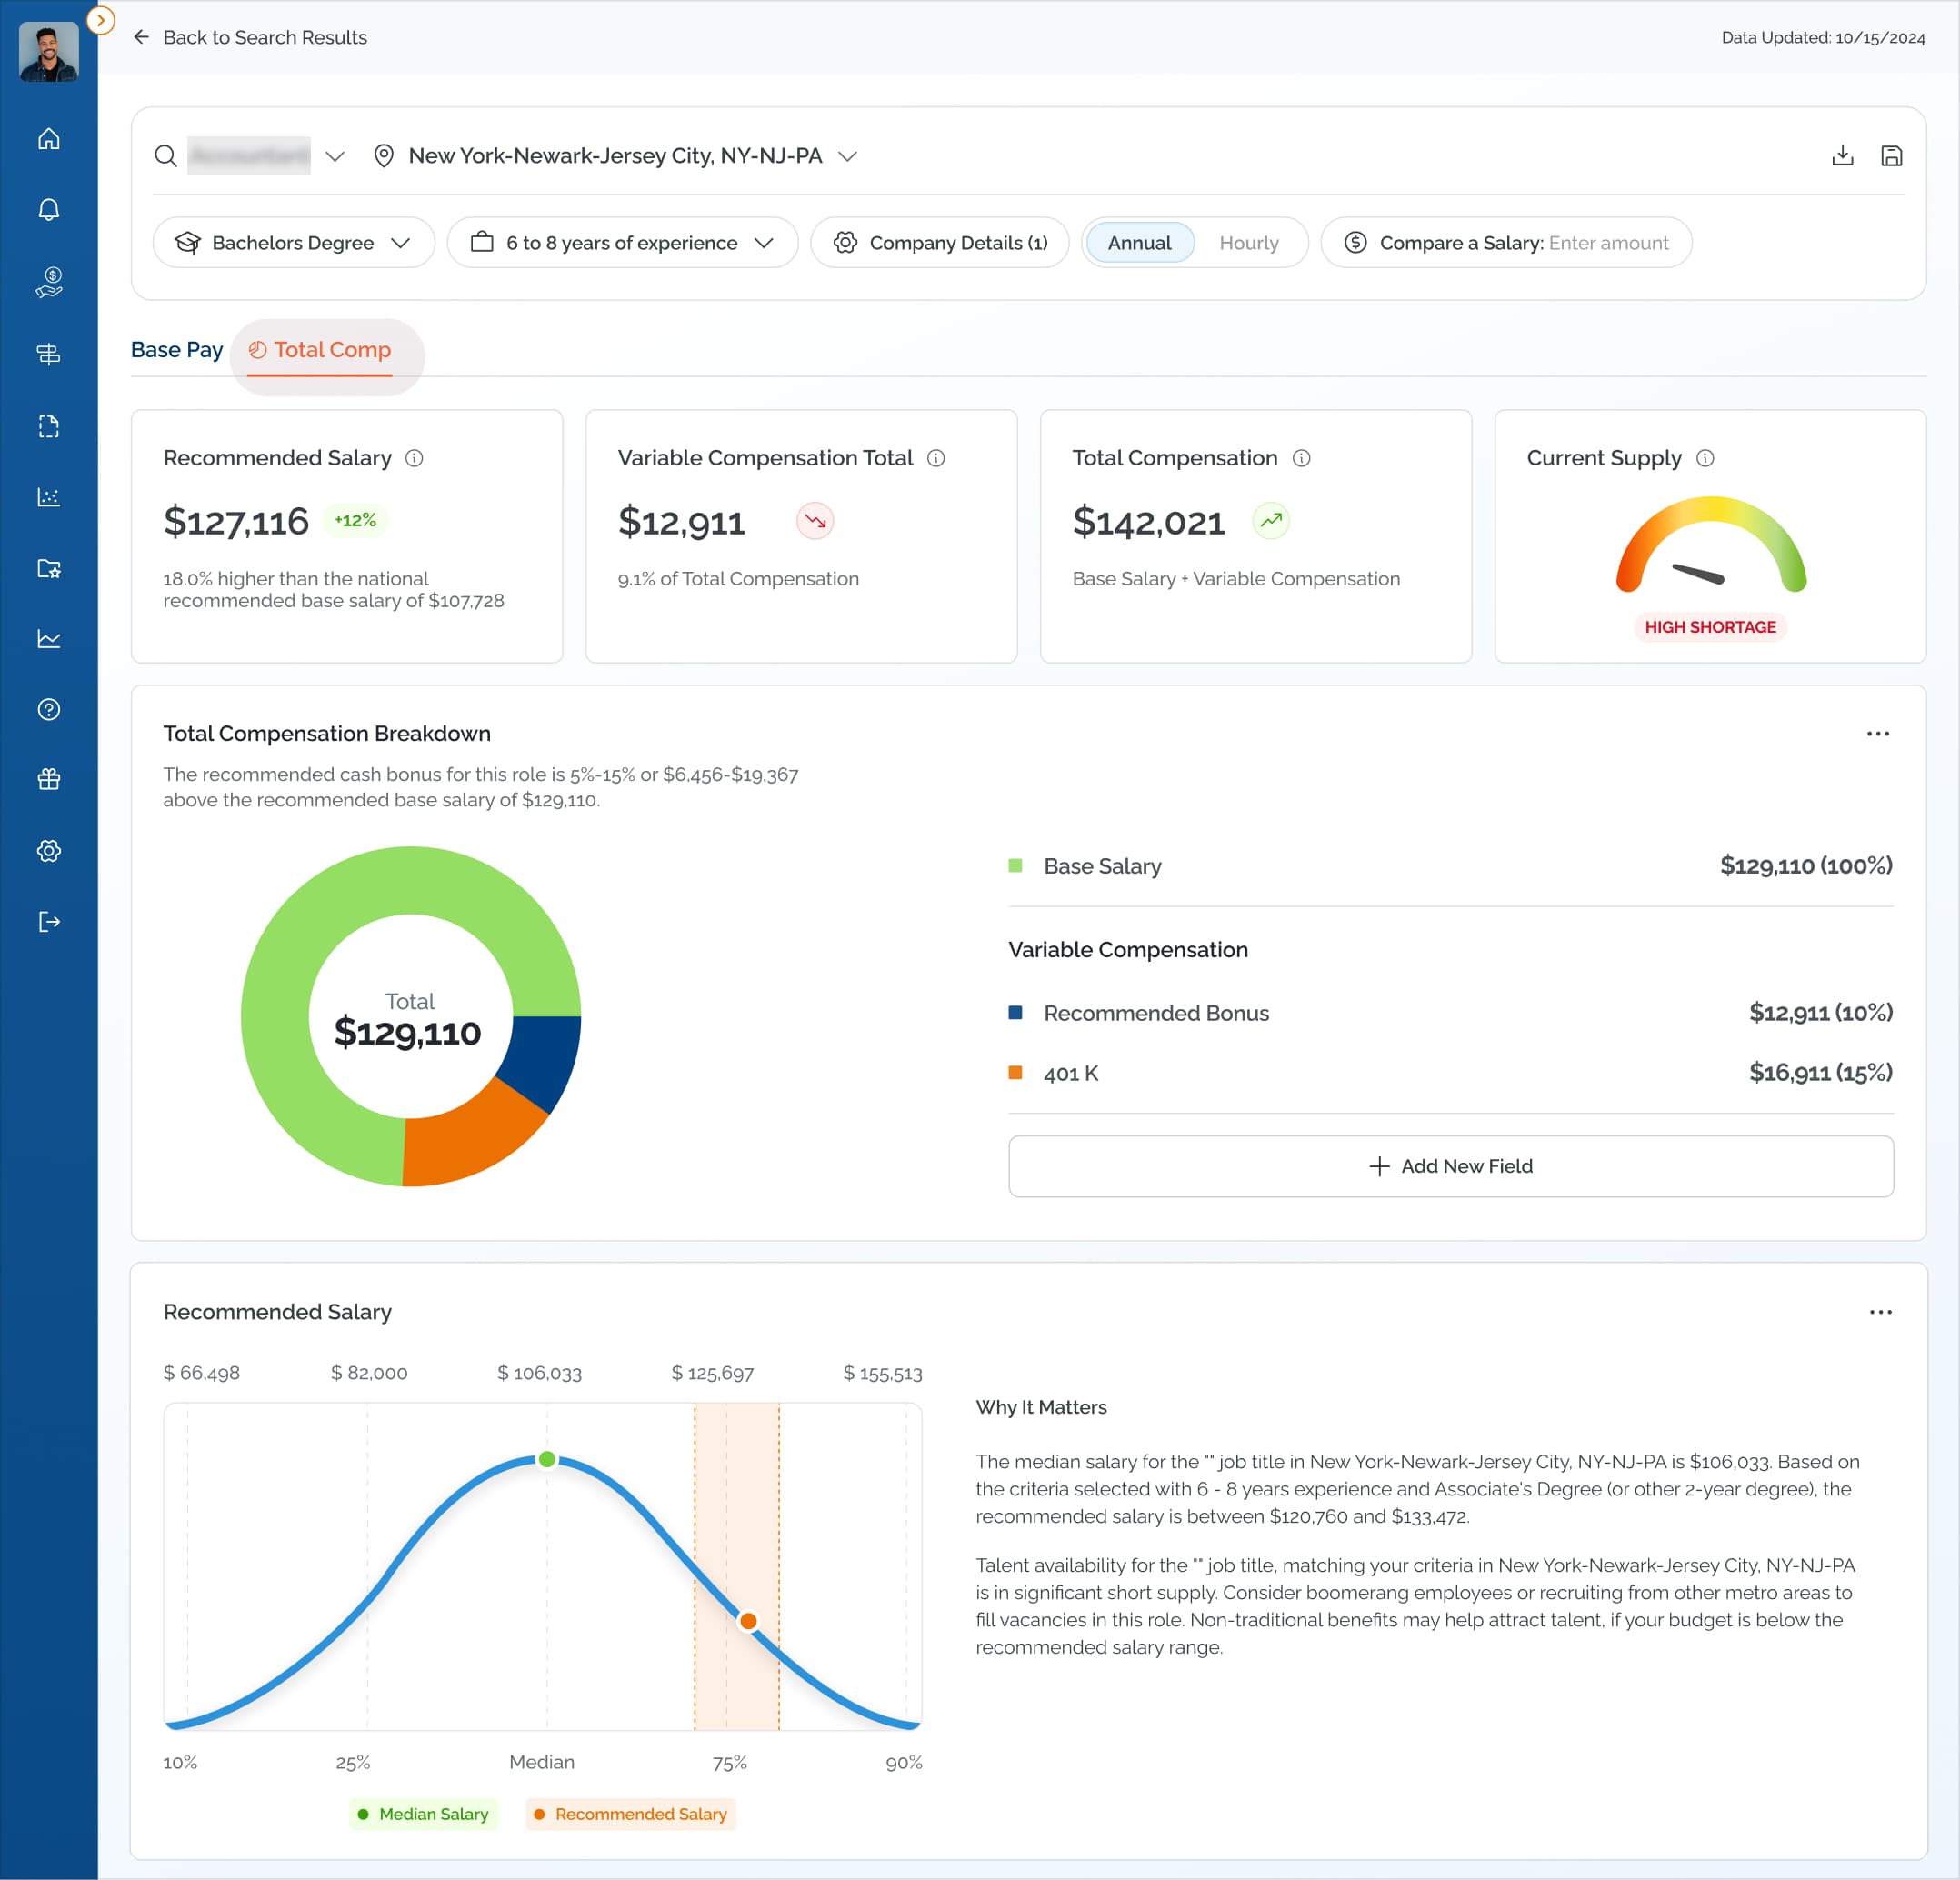The image size is (1960, 1880).
Task: Click the save search floppy icon
Action: point(1891,156)
